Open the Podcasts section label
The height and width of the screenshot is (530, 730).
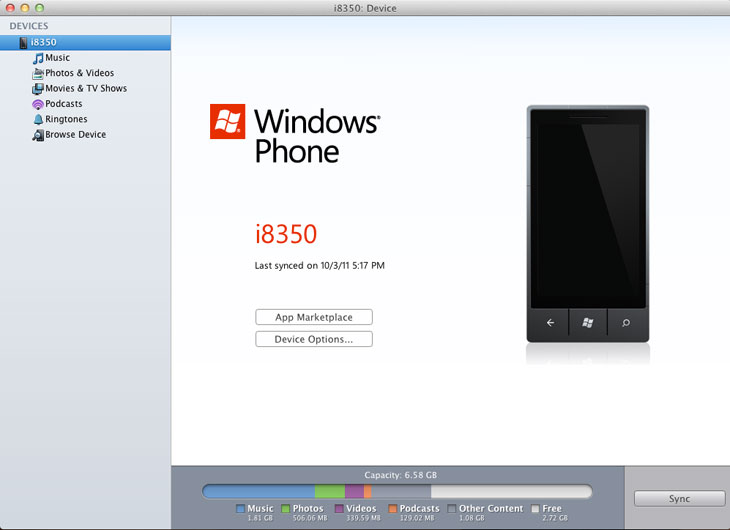click(63, 104)
